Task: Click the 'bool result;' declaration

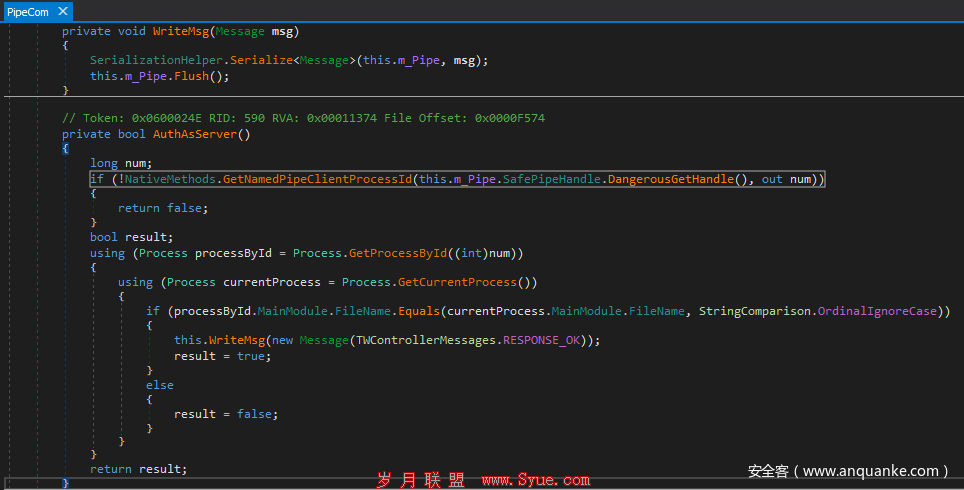Action: 132,237
